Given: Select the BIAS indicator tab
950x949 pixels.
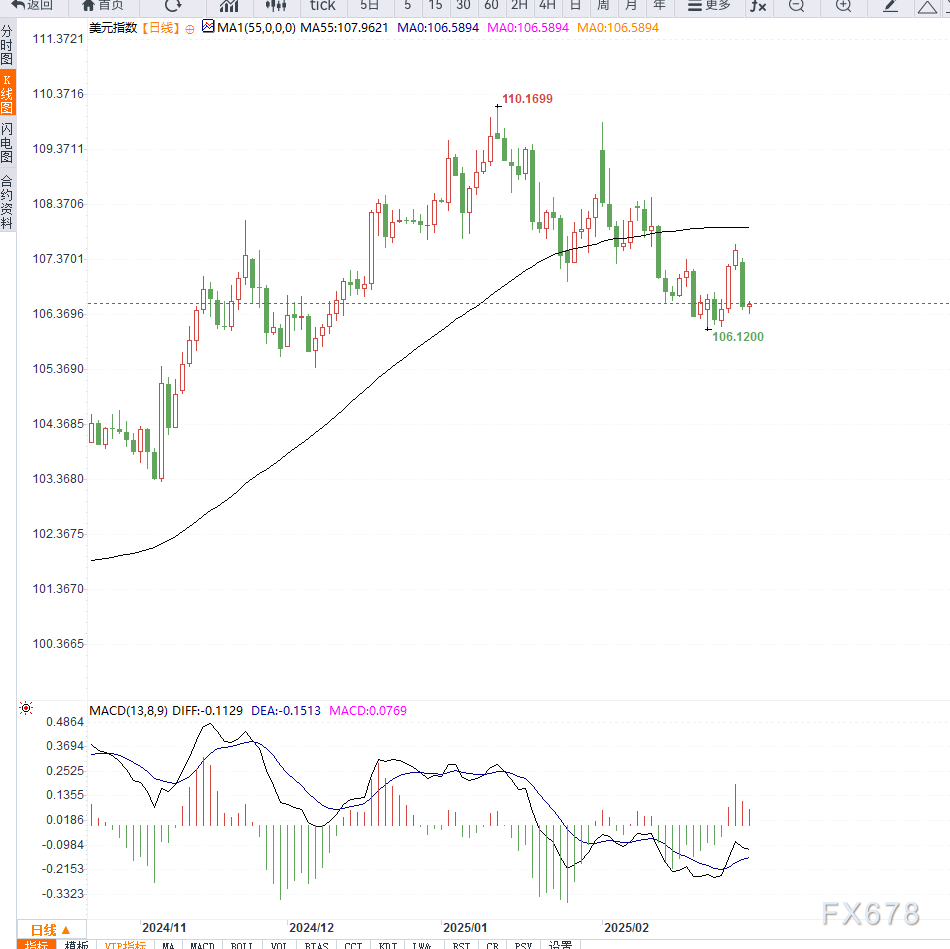Looking at the screenshot, I should (x=316, y=945).
